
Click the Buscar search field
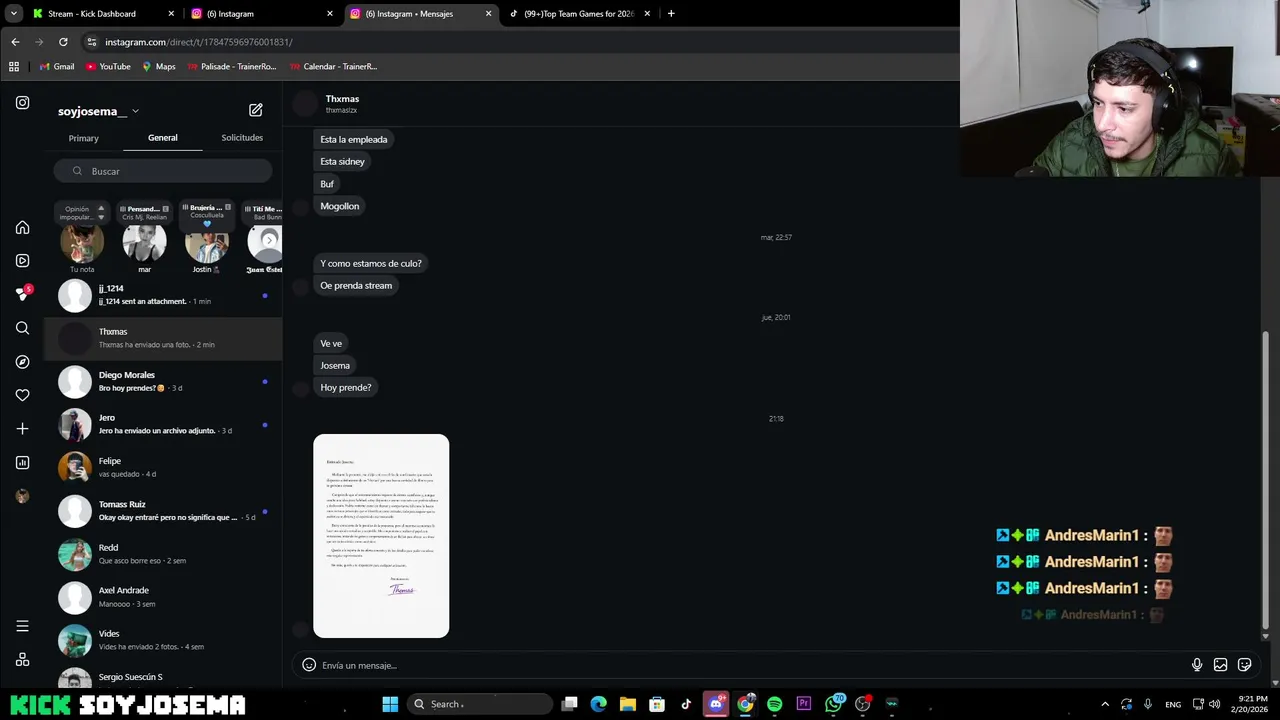(163, 171)
